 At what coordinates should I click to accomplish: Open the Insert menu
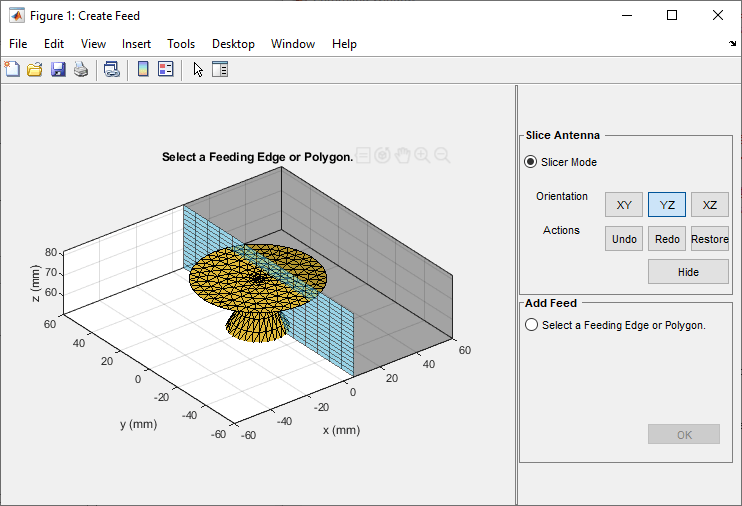[136, 44]
